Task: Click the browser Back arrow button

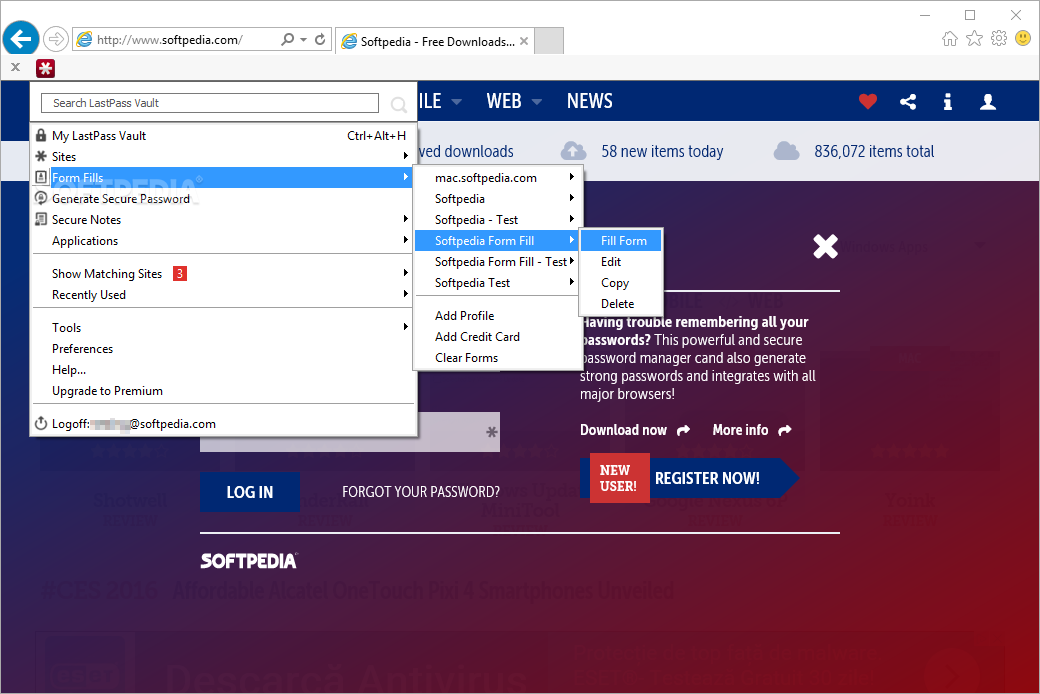Action: pyautogui.click(x=21, y=39)
